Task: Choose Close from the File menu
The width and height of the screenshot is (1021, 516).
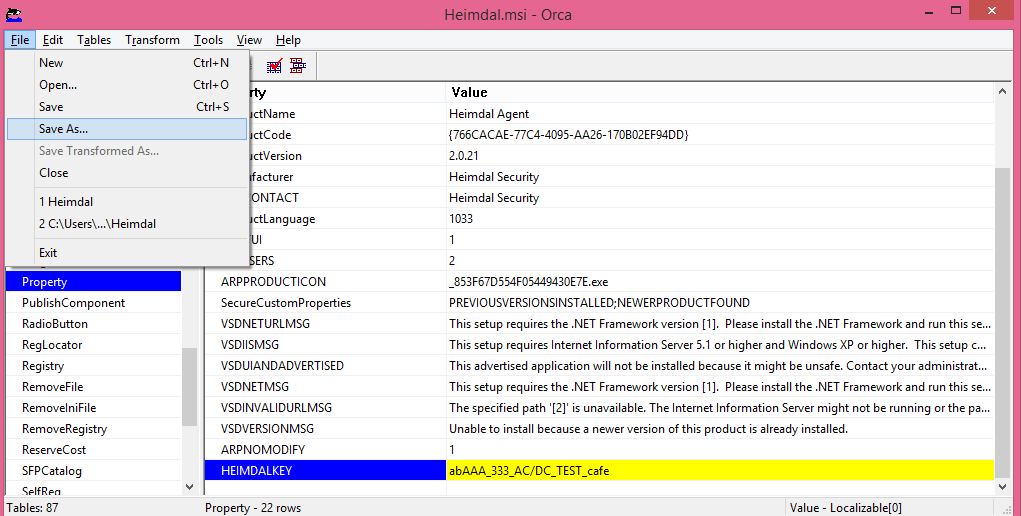Action: pyautogui.click(x=127, y=173)
